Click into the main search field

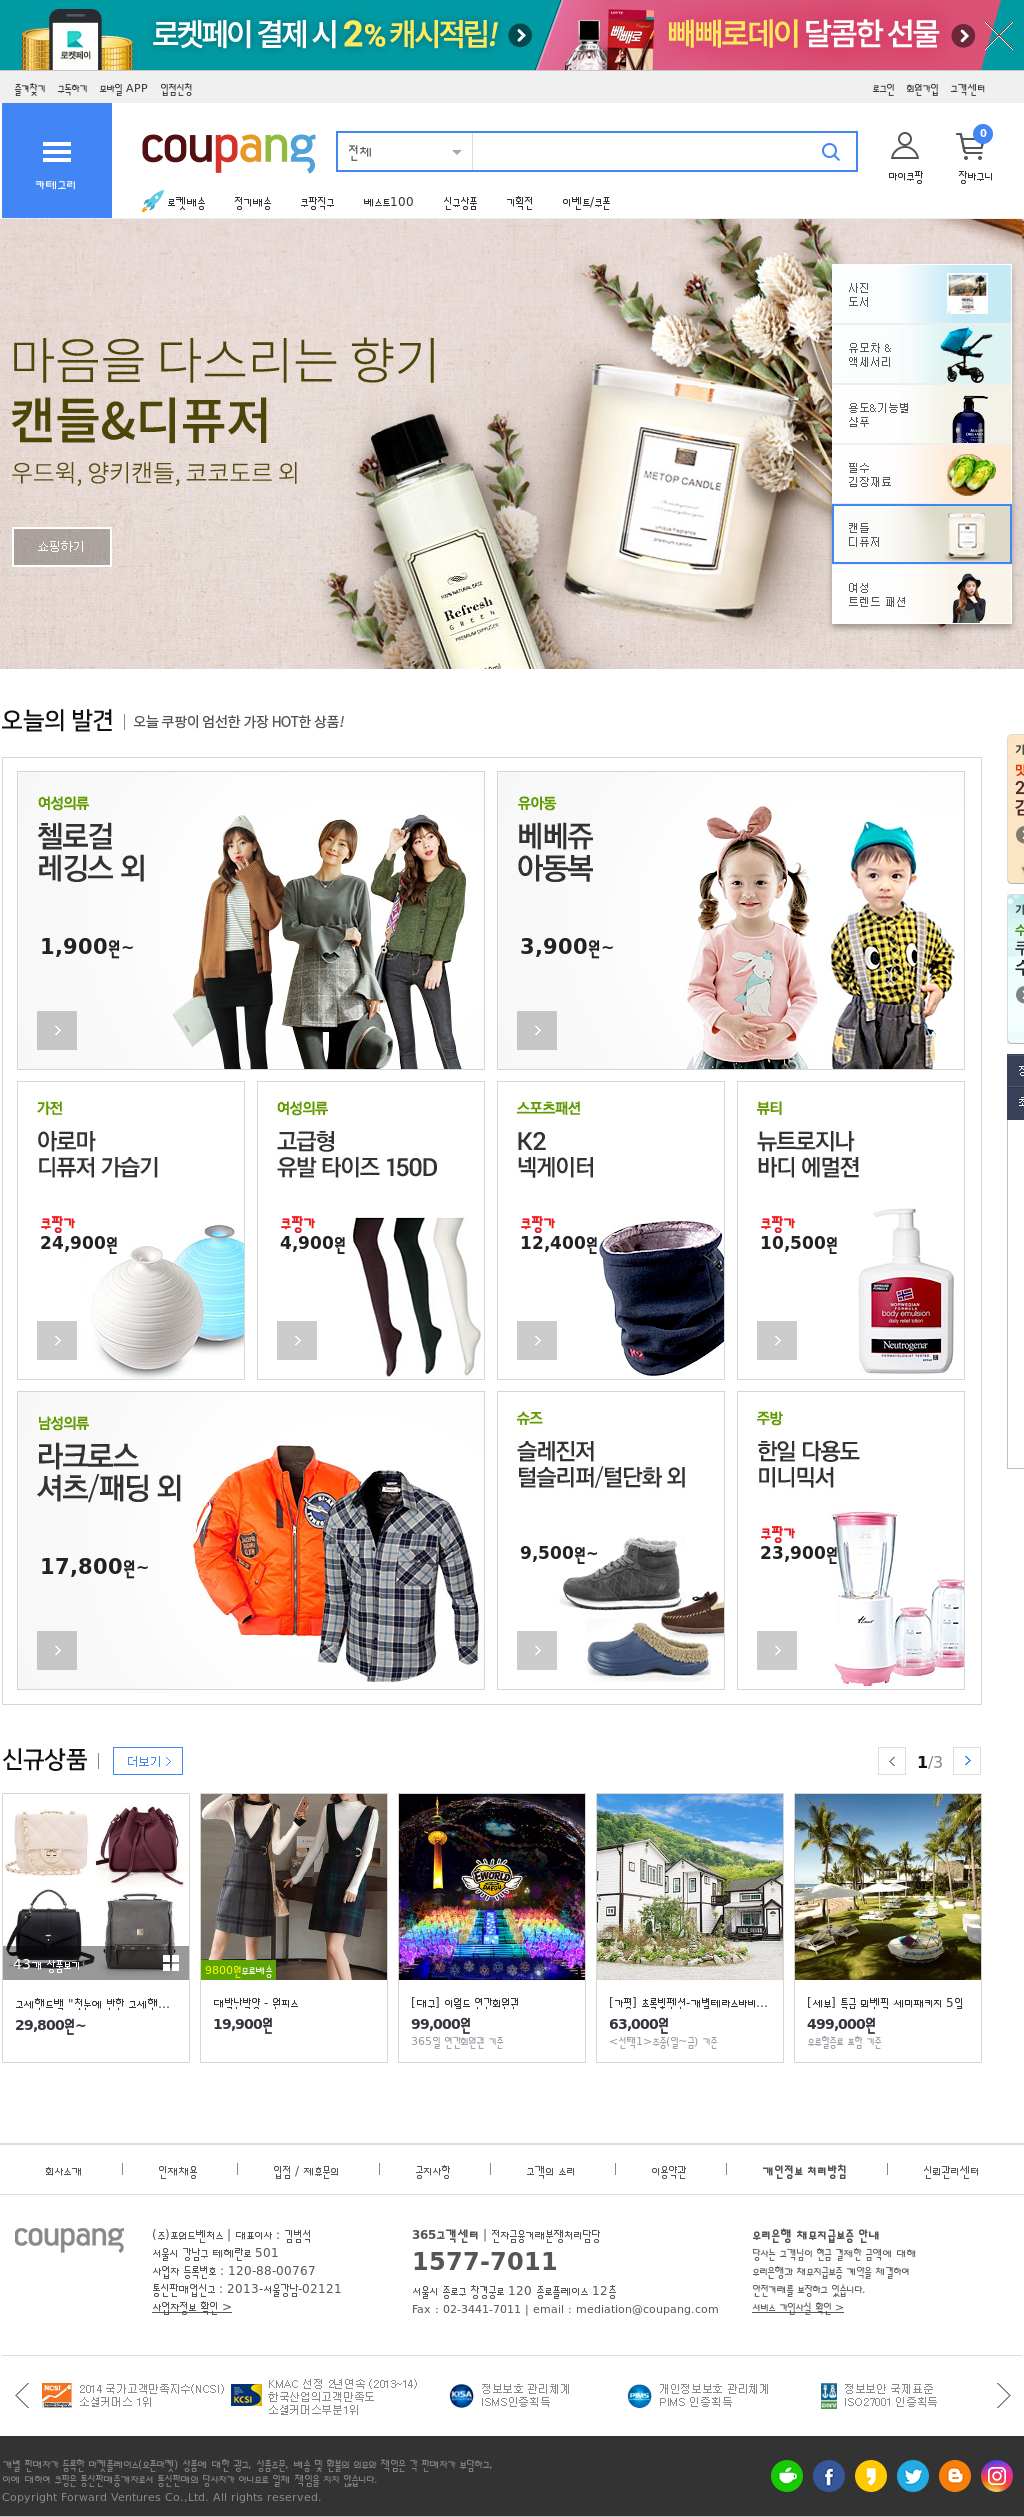tap(645, 152)
